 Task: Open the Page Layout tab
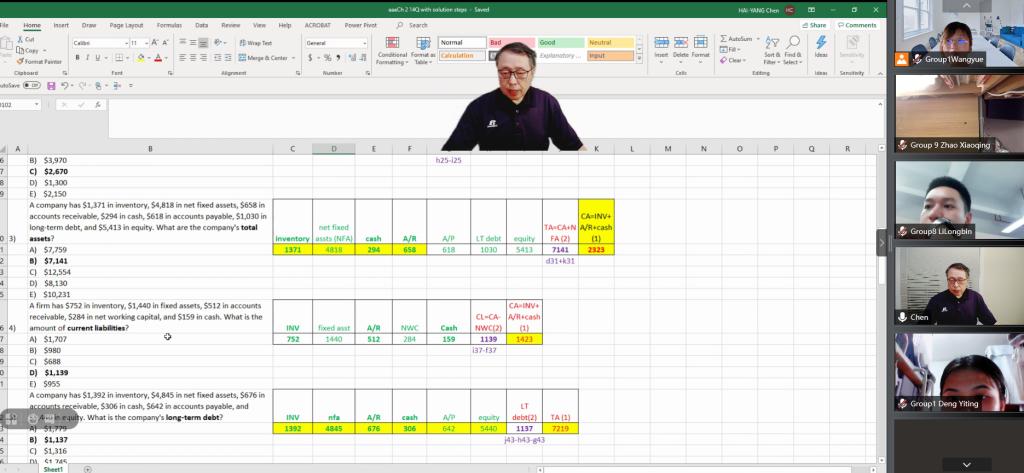pos(126,25)
